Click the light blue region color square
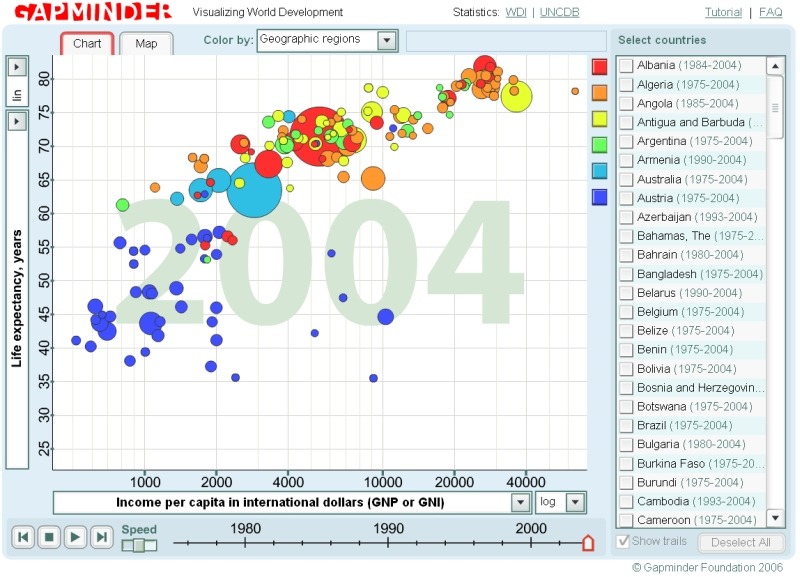800x577 pixels. coord(599,171)
